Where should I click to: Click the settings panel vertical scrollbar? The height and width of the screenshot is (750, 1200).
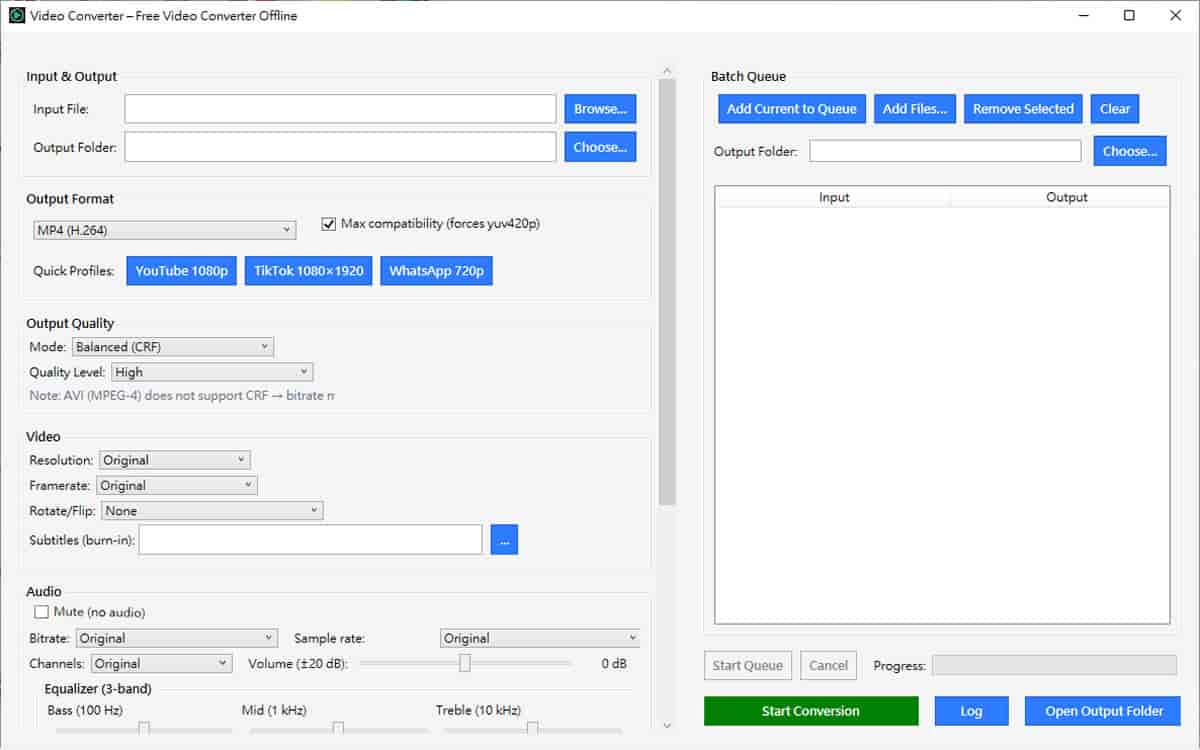point(667,290)
